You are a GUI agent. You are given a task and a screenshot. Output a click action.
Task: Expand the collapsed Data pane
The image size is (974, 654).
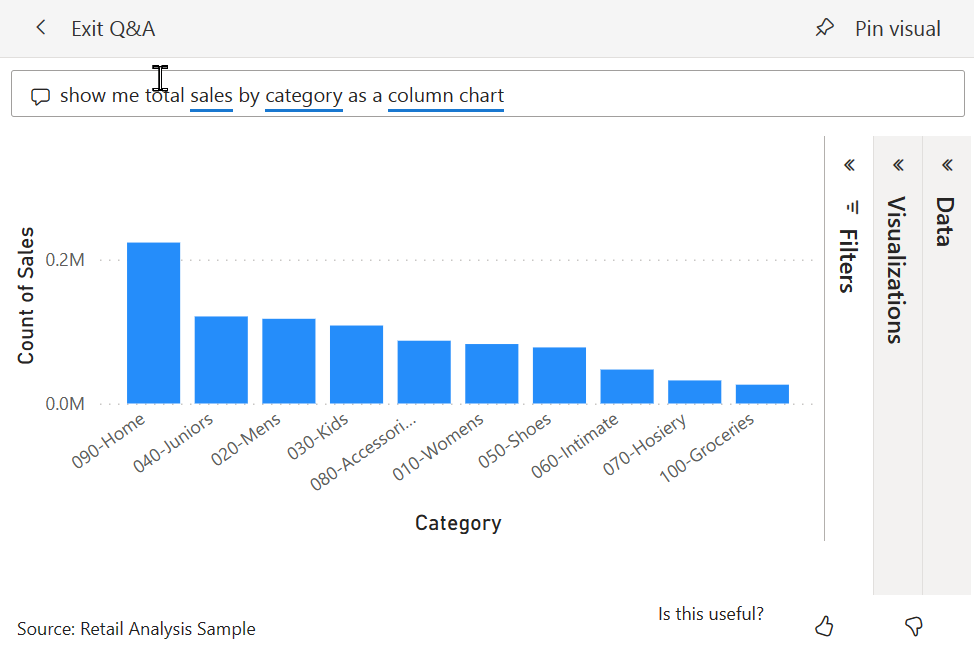pos(946,165)
